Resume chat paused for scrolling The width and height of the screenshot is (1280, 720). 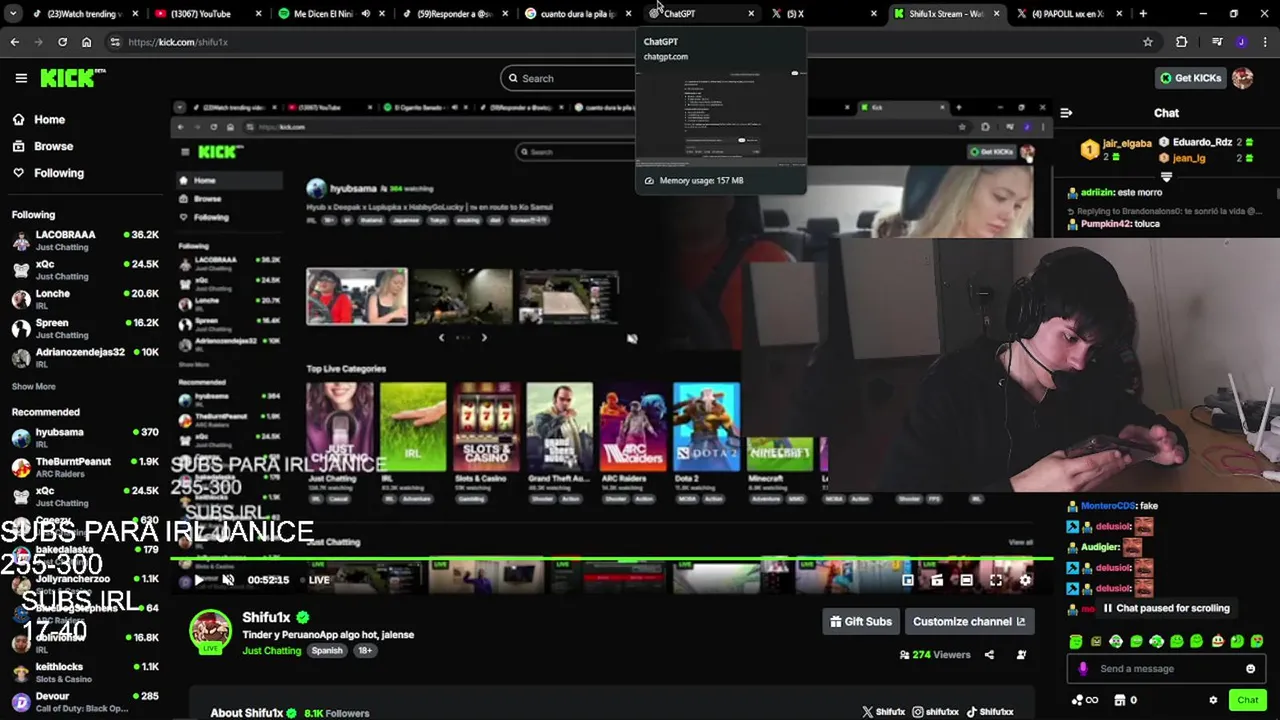click(1166, 608)
